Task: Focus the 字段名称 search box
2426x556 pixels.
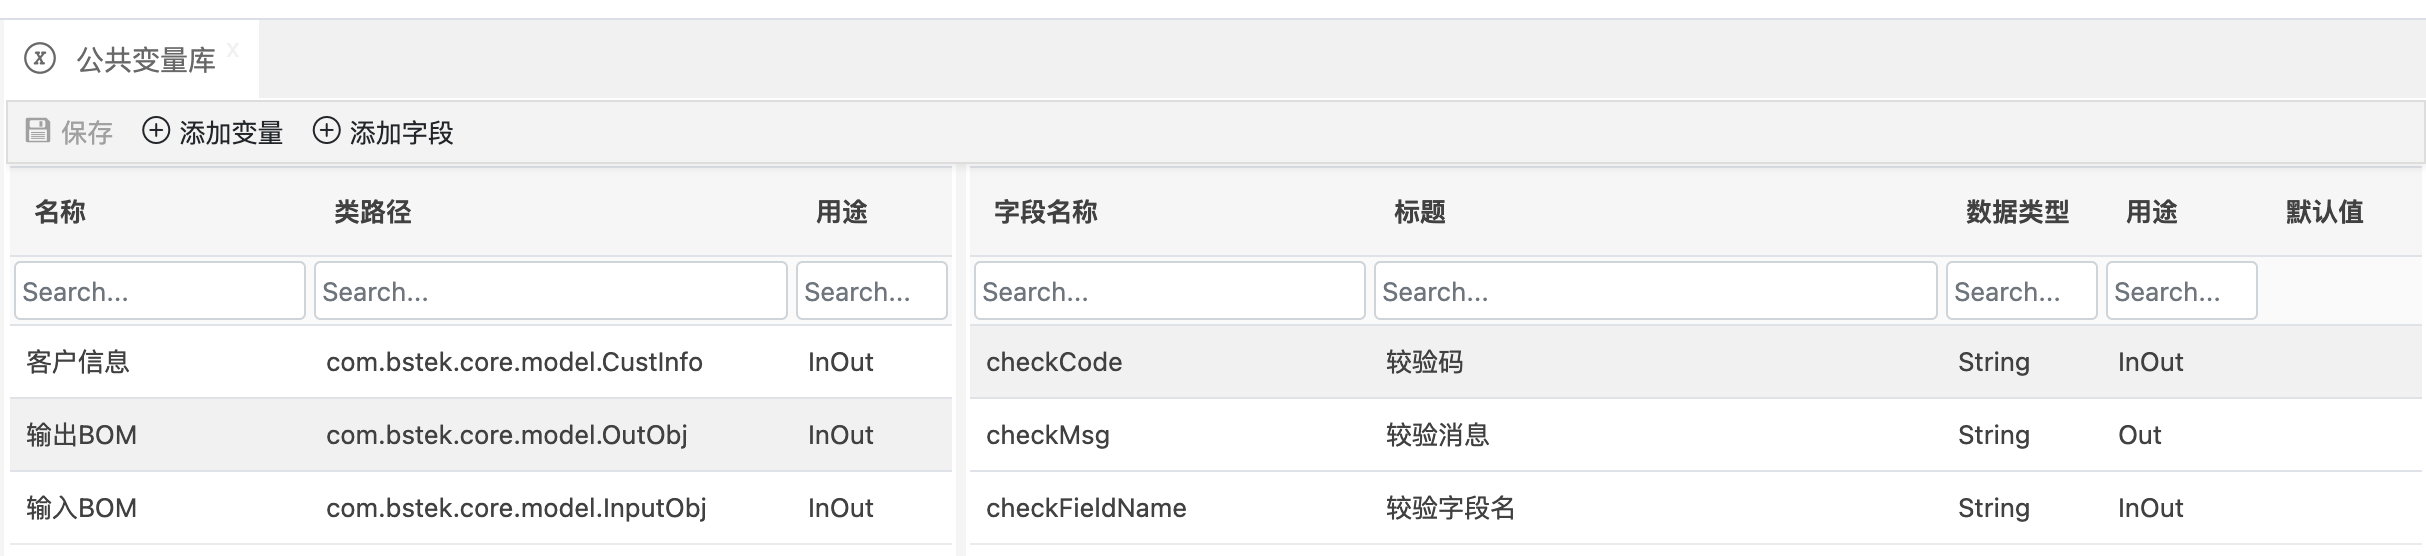Action: [x=1169, y=291]
